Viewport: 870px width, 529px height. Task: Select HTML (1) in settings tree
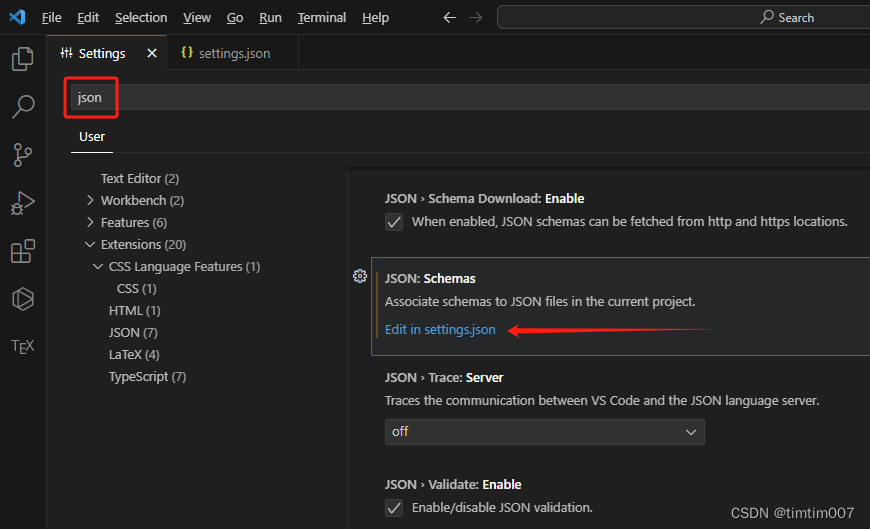click(135, 310)
